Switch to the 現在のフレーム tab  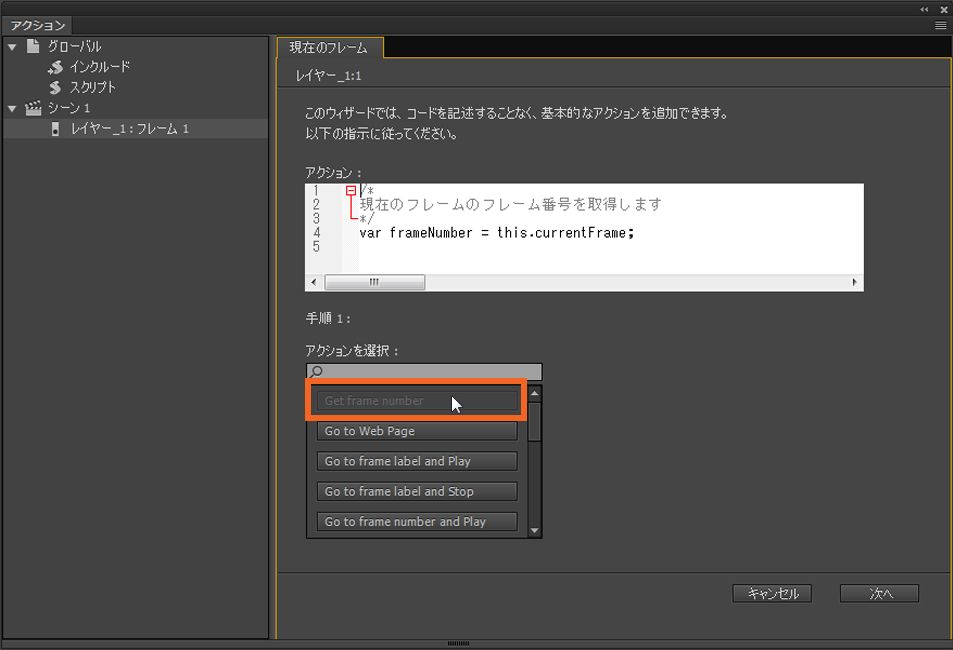(329, 47)
